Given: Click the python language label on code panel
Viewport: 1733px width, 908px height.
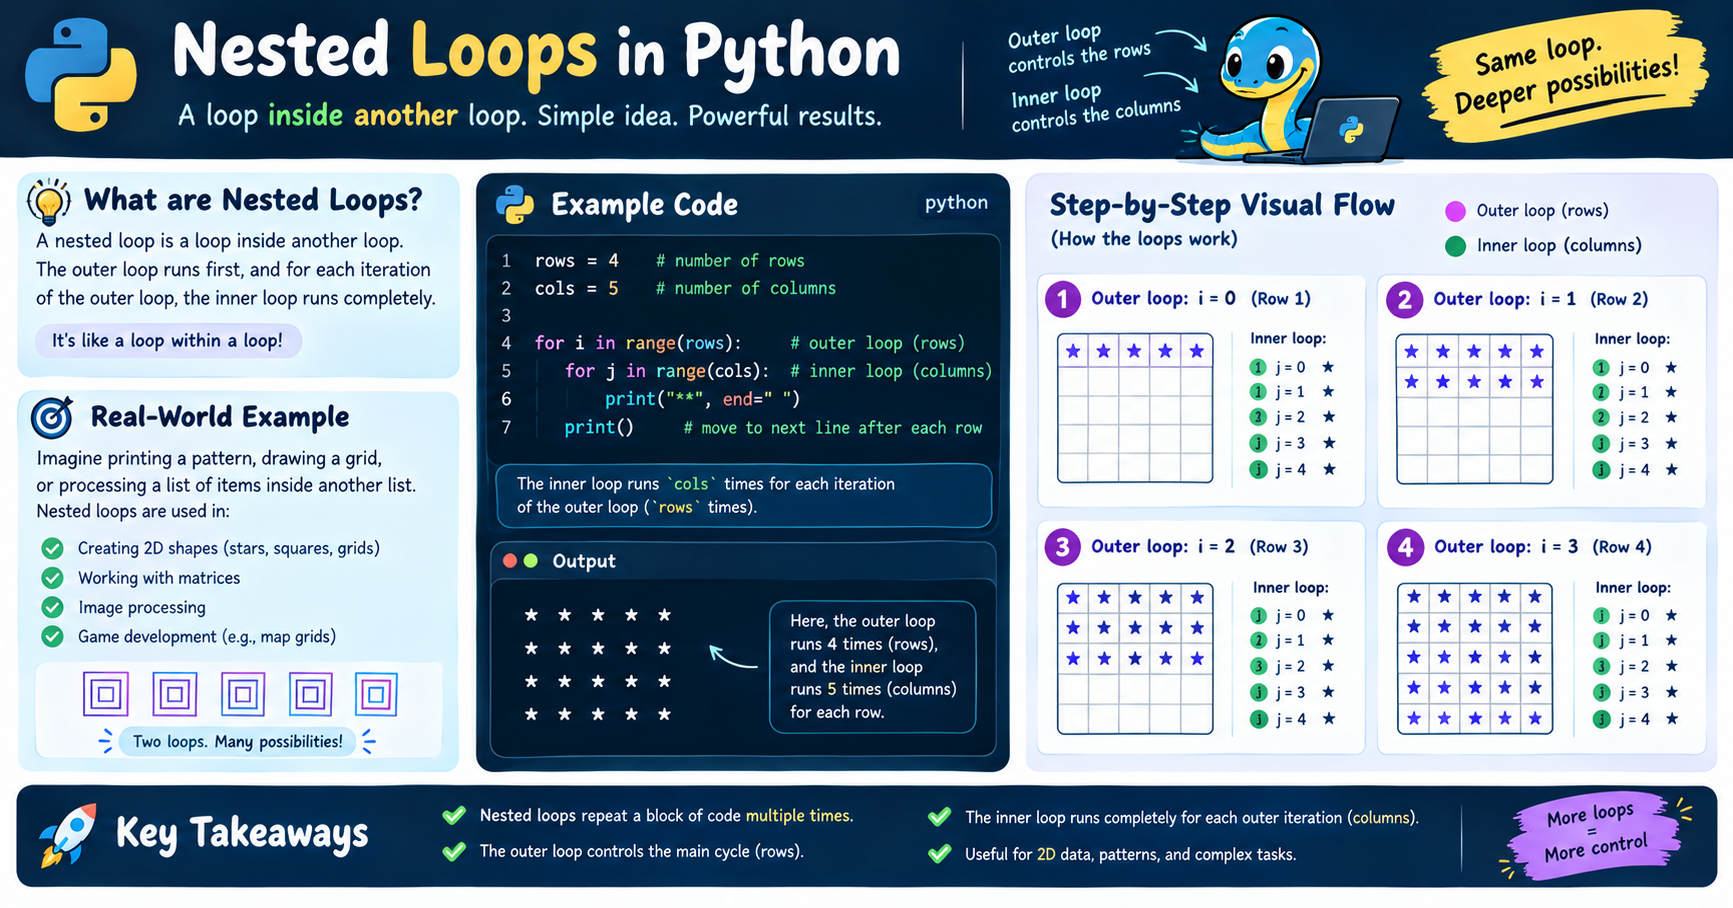Looking at the screenshot, I should point(956,203).
